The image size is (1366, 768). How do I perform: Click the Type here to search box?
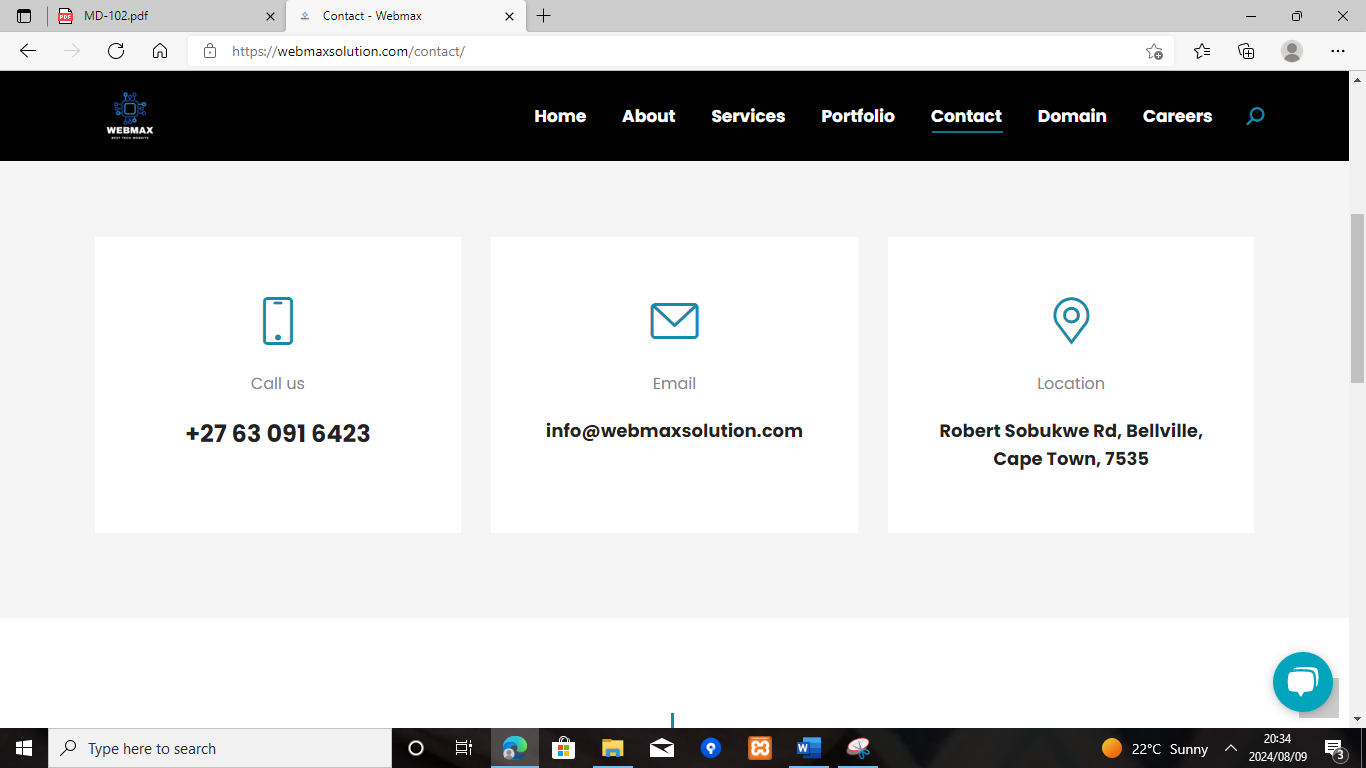pyautogui.click(x=220, y=748)
